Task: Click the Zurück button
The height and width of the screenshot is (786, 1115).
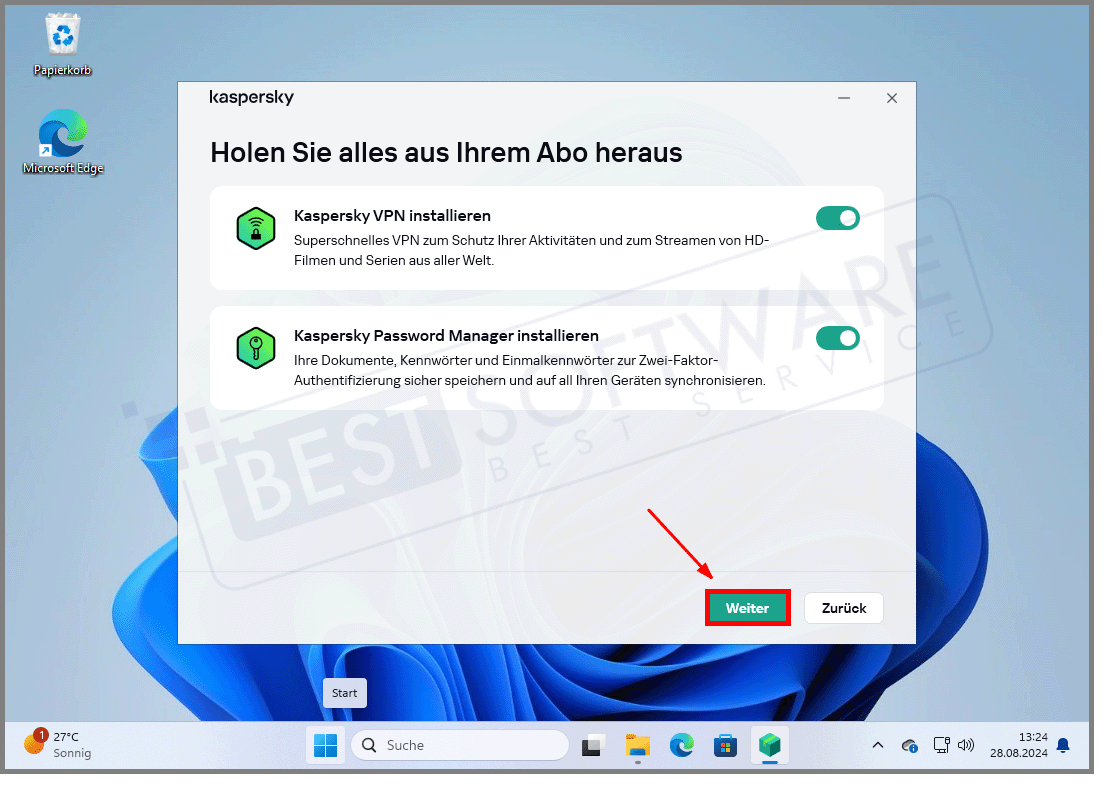Action: click(x=843, y=607)
